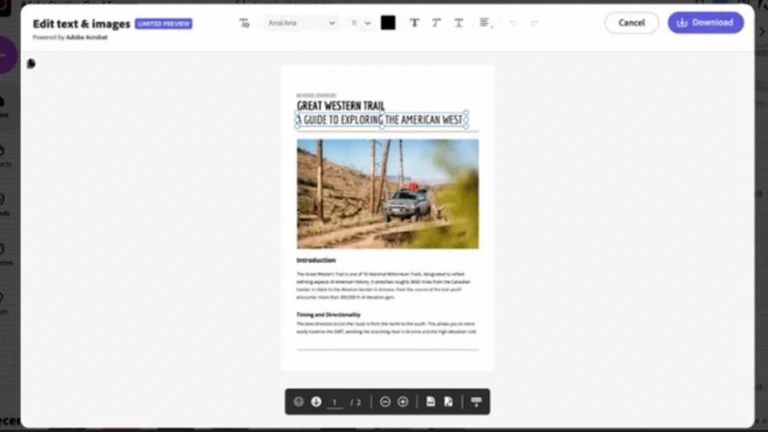Go to the next page
768x432 pixels.
(x=316, y=402)
